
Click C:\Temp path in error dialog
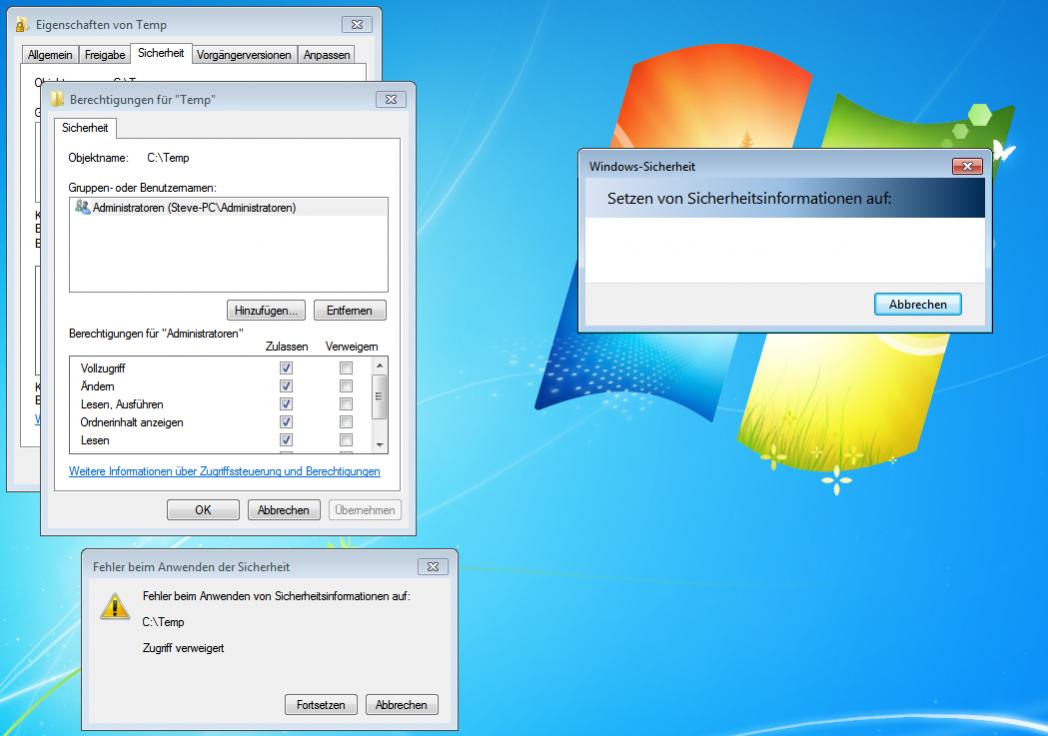click(x=163, y=622)
